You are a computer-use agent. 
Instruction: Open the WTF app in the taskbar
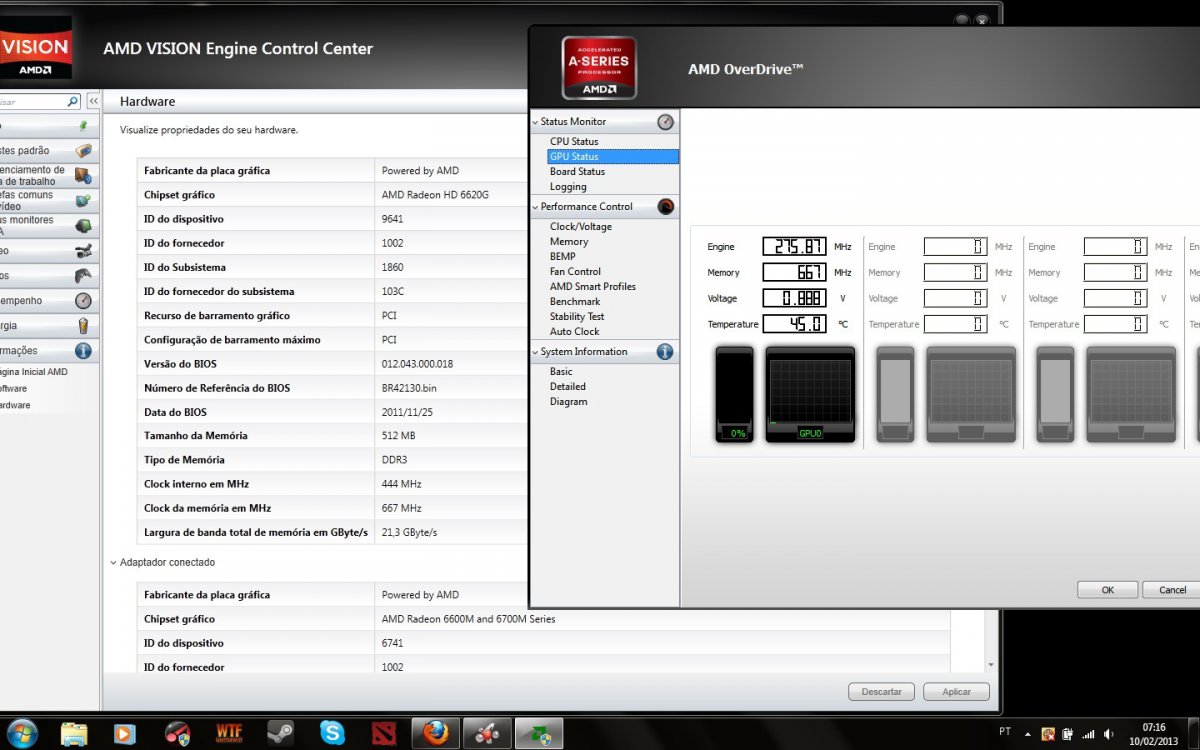coord(229,733)
